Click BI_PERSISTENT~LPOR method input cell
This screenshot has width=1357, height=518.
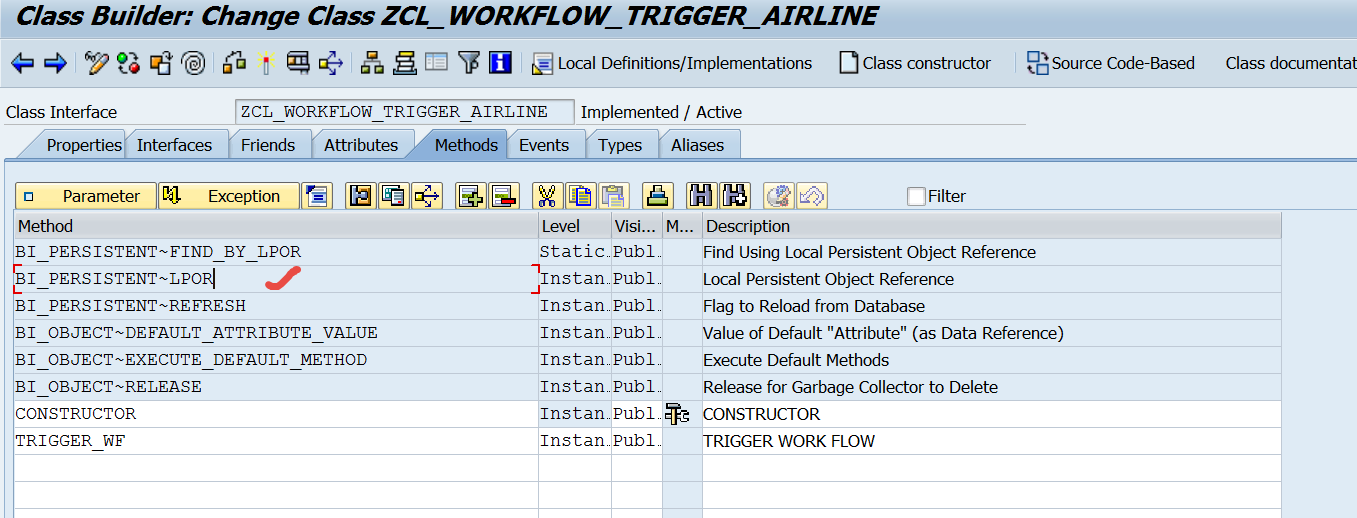(x=276, y=279)
